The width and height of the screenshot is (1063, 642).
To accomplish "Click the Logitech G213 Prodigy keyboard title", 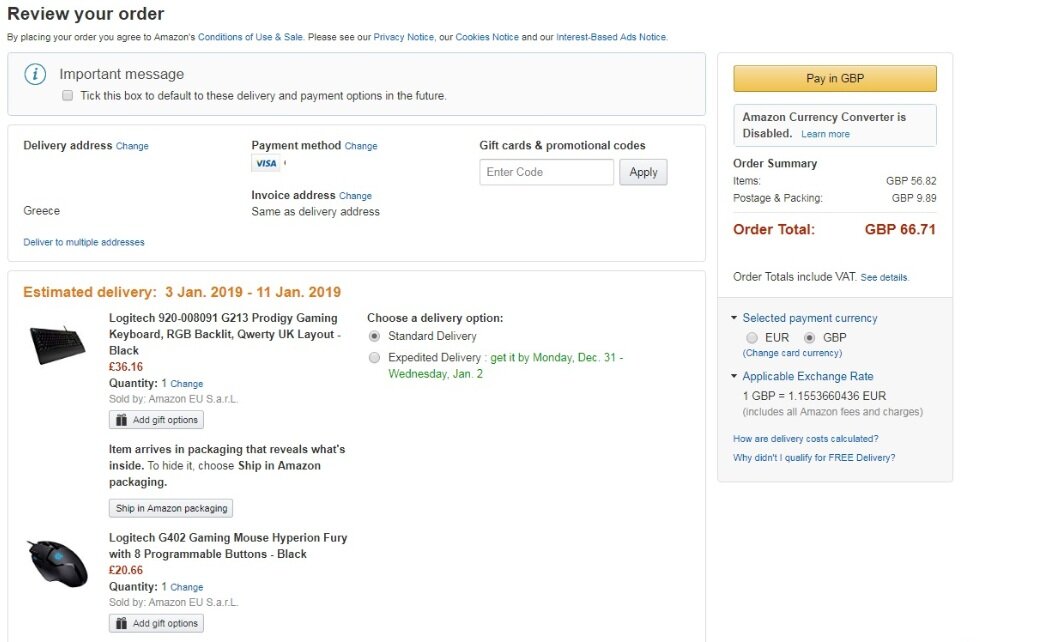I will [x=224, y=334].
